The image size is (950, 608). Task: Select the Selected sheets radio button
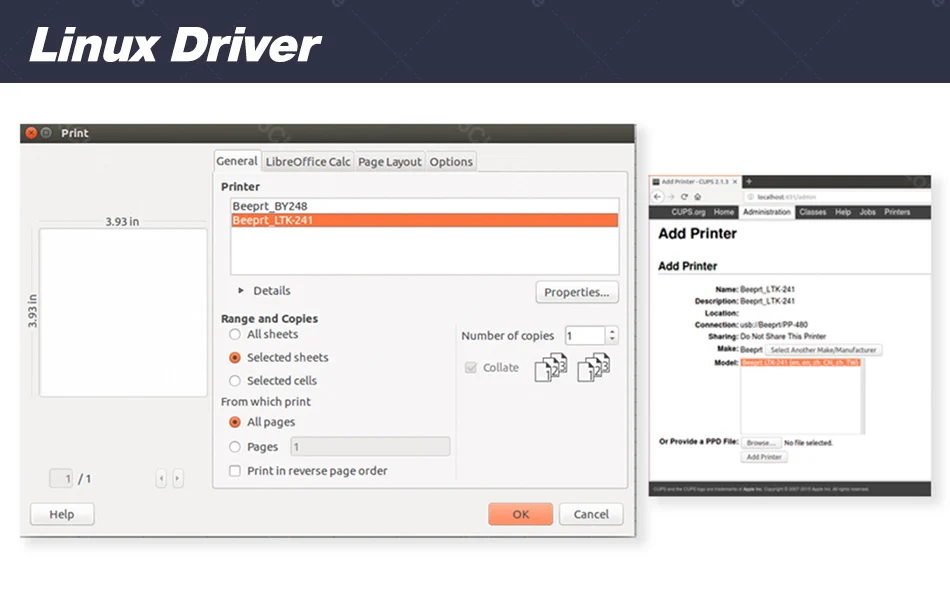pos(234,358)
